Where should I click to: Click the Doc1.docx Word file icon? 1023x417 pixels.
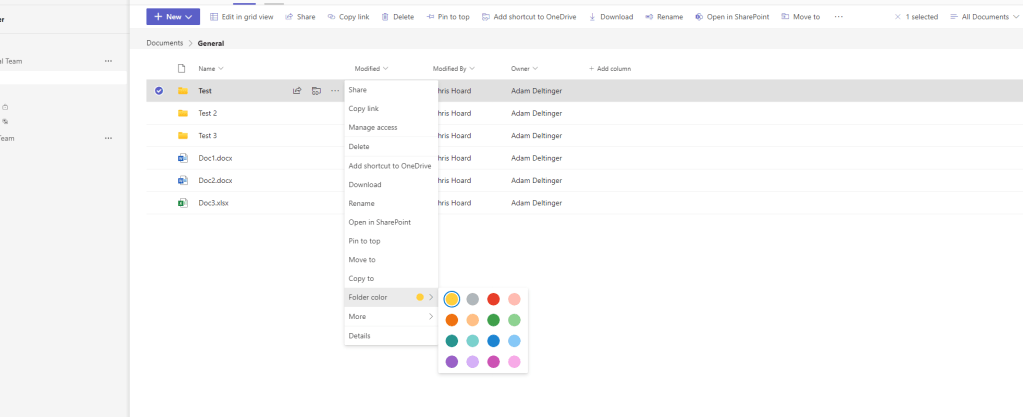coord(182,158)
